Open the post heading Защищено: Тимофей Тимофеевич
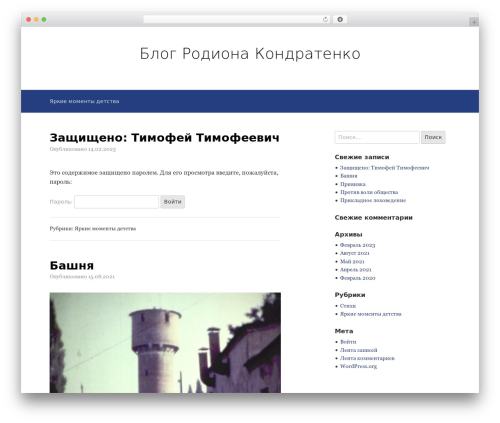 point(164,138)
